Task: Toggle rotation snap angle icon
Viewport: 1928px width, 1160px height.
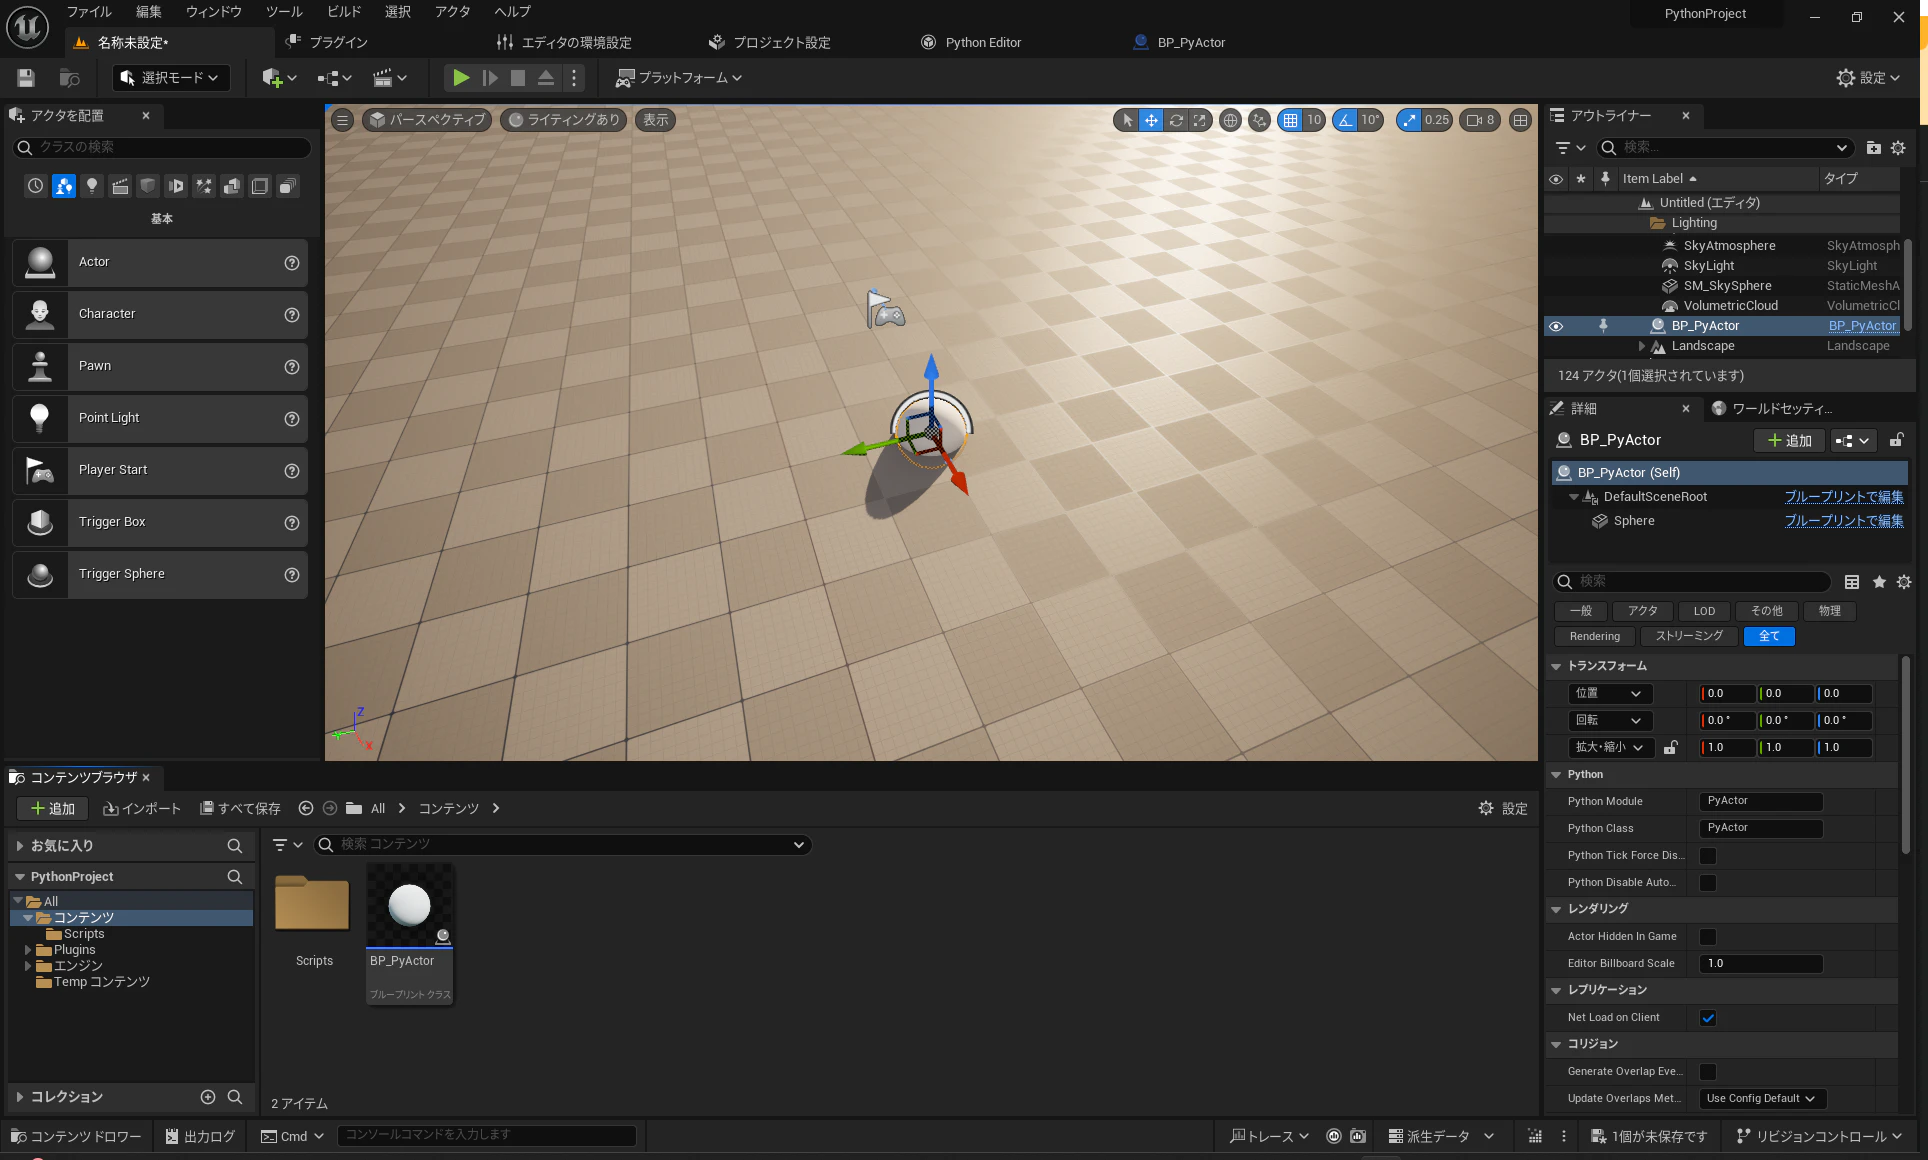Action: [x=1345, y=120]
